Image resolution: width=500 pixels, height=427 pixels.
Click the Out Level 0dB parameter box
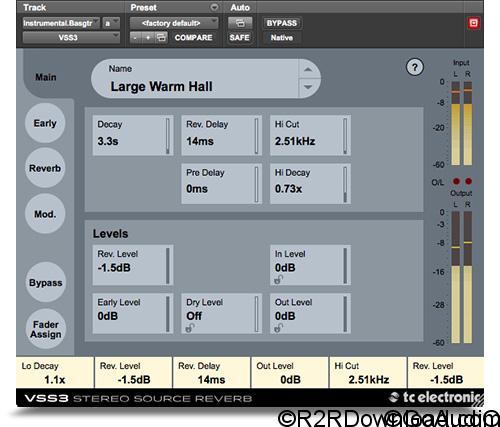pyautogui.click(x=310, y=314)
